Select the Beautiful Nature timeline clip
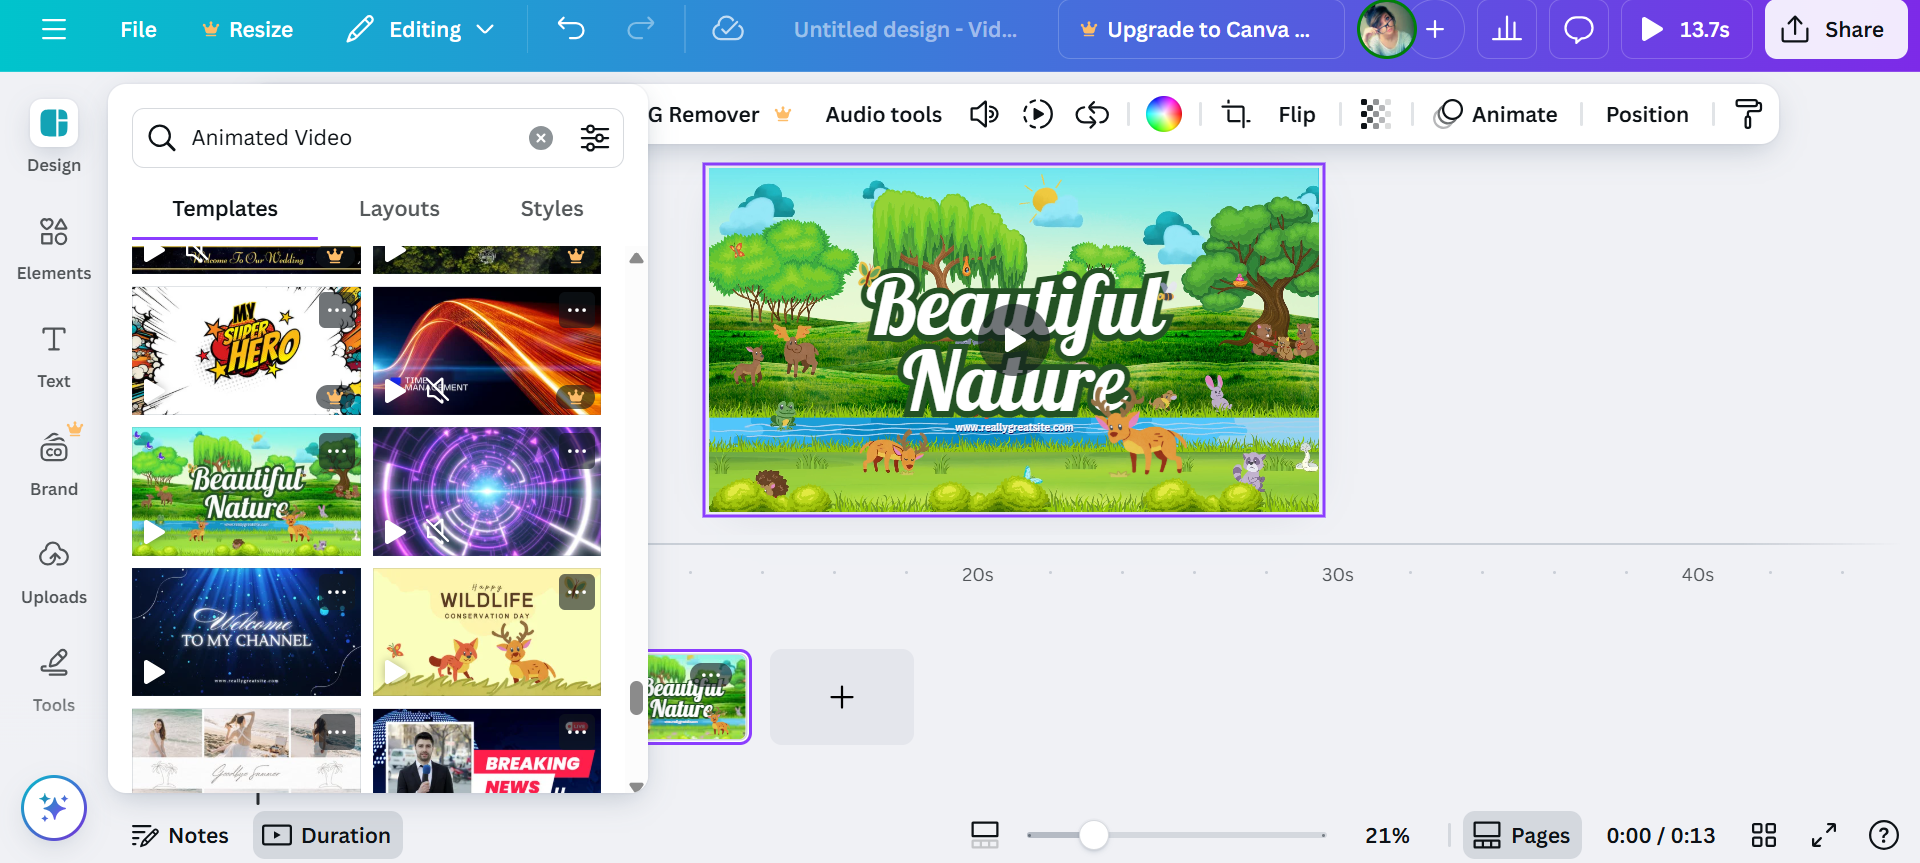Image resolution: width=1920 pixels, height=863 pixels. point(698,697)
